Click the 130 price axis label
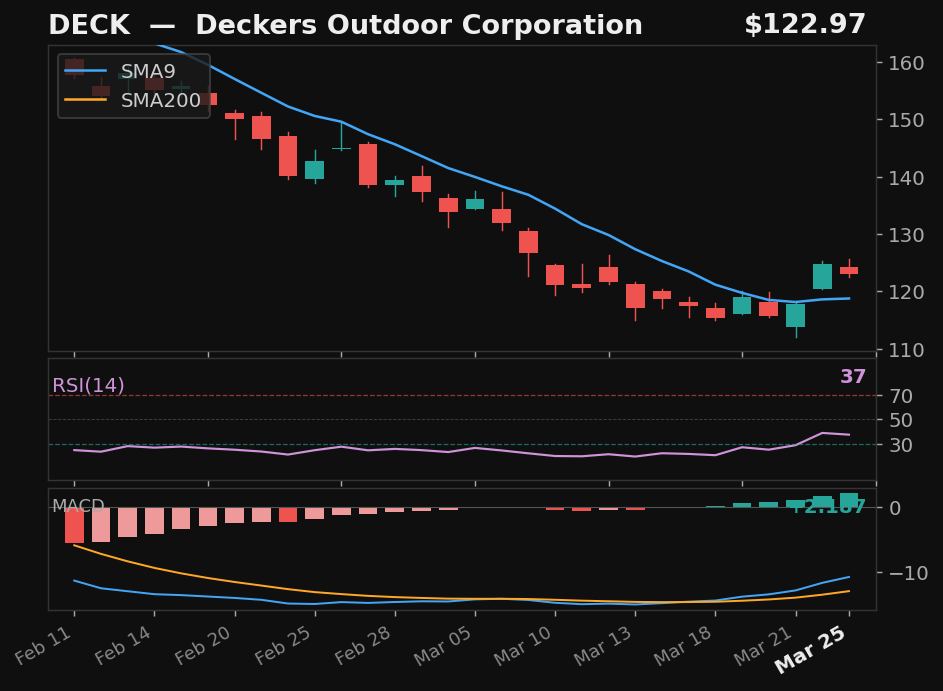This screenshot has height=691, width=943. coord(906,235)
